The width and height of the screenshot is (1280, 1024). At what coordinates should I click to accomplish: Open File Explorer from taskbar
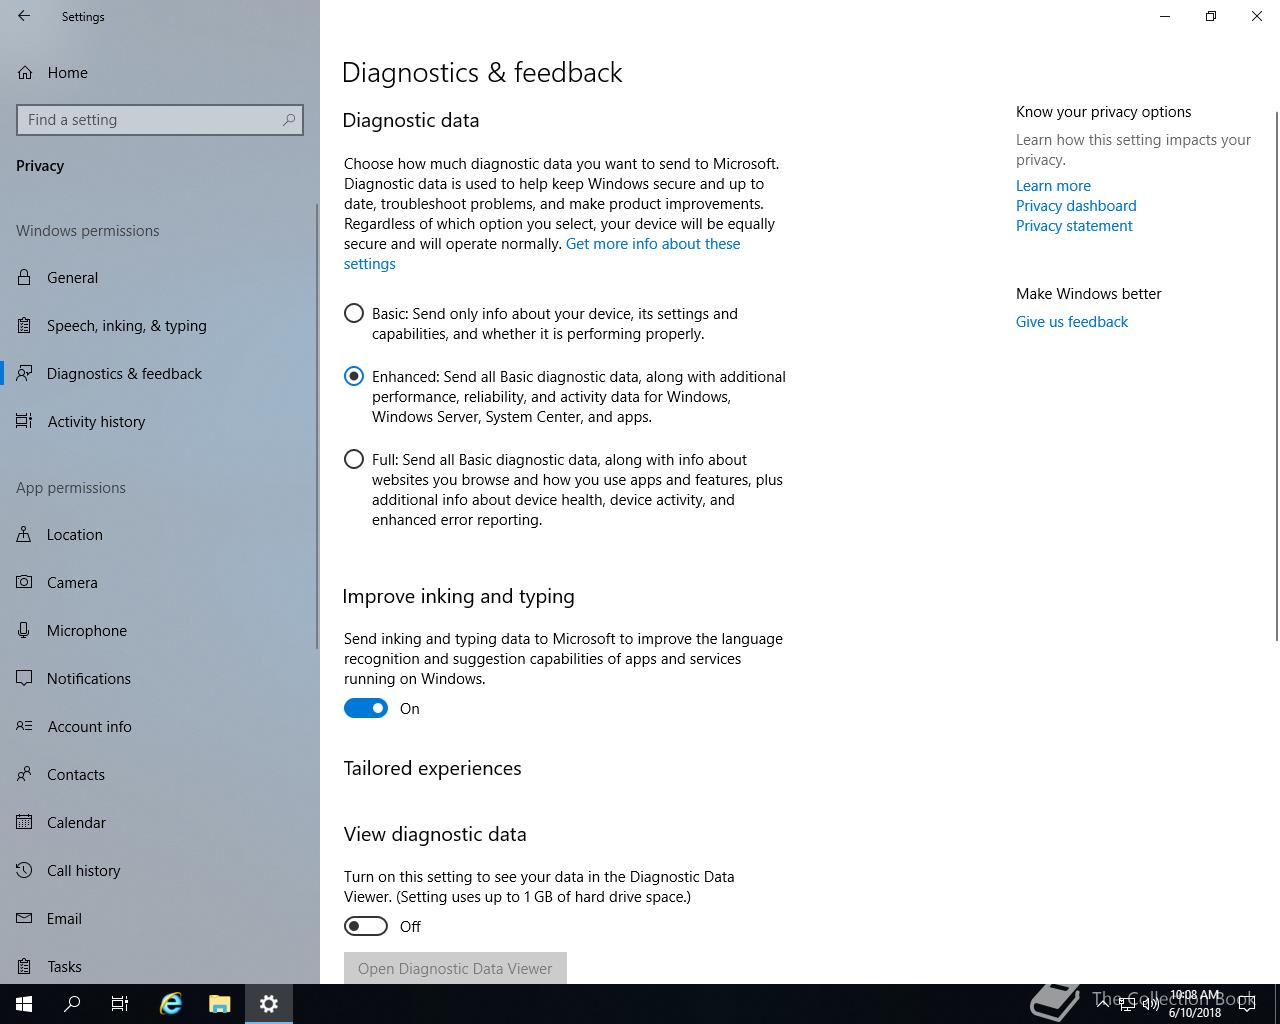(x=220, y=1004)
